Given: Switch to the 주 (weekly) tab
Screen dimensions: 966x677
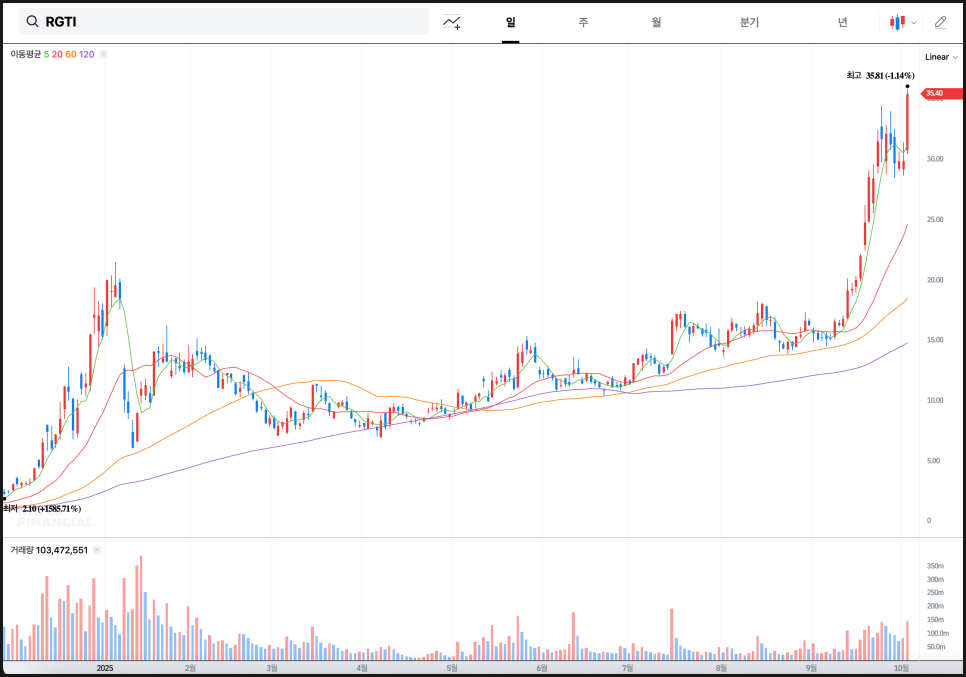Looking at the screenshot, I should (583, 22).
